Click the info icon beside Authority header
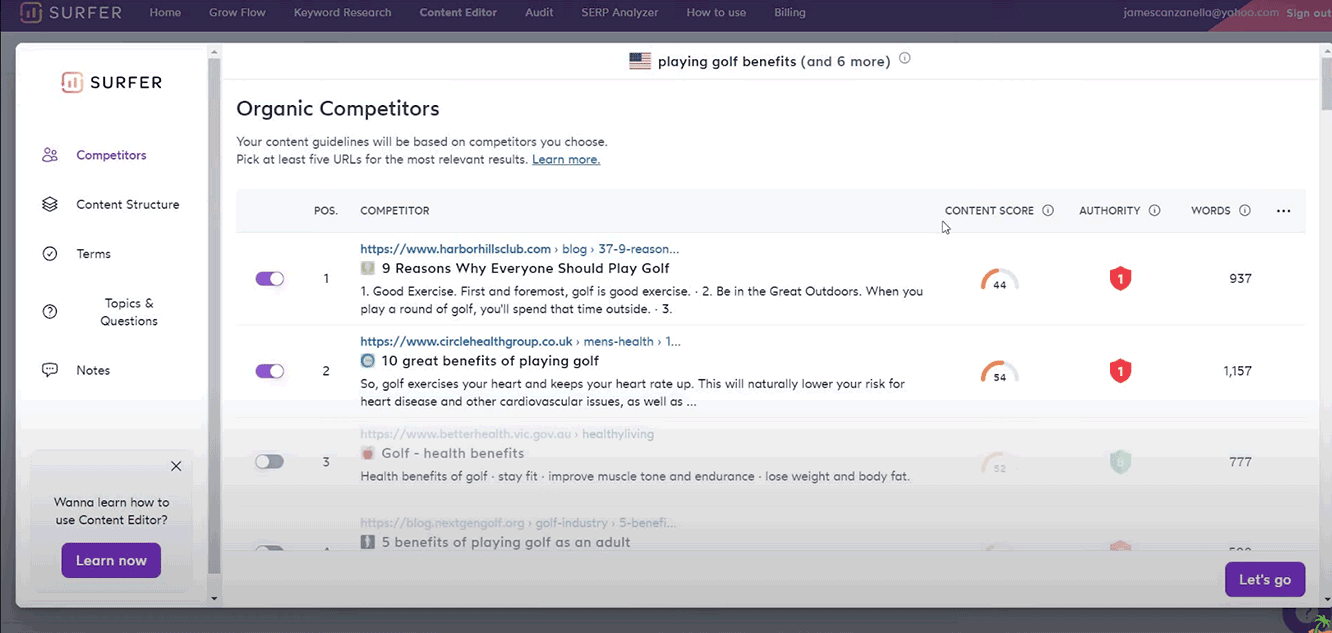Image resolution: width=1332 pixels, height=633 pixels. tap(1154, 211)
